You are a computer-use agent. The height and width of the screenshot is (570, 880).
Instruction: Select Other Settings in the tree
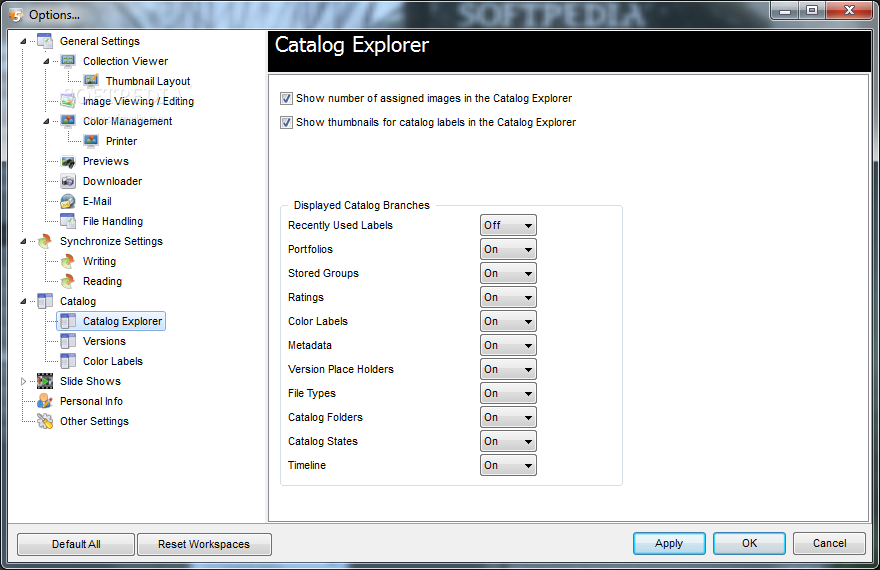[x=94, y=421]
